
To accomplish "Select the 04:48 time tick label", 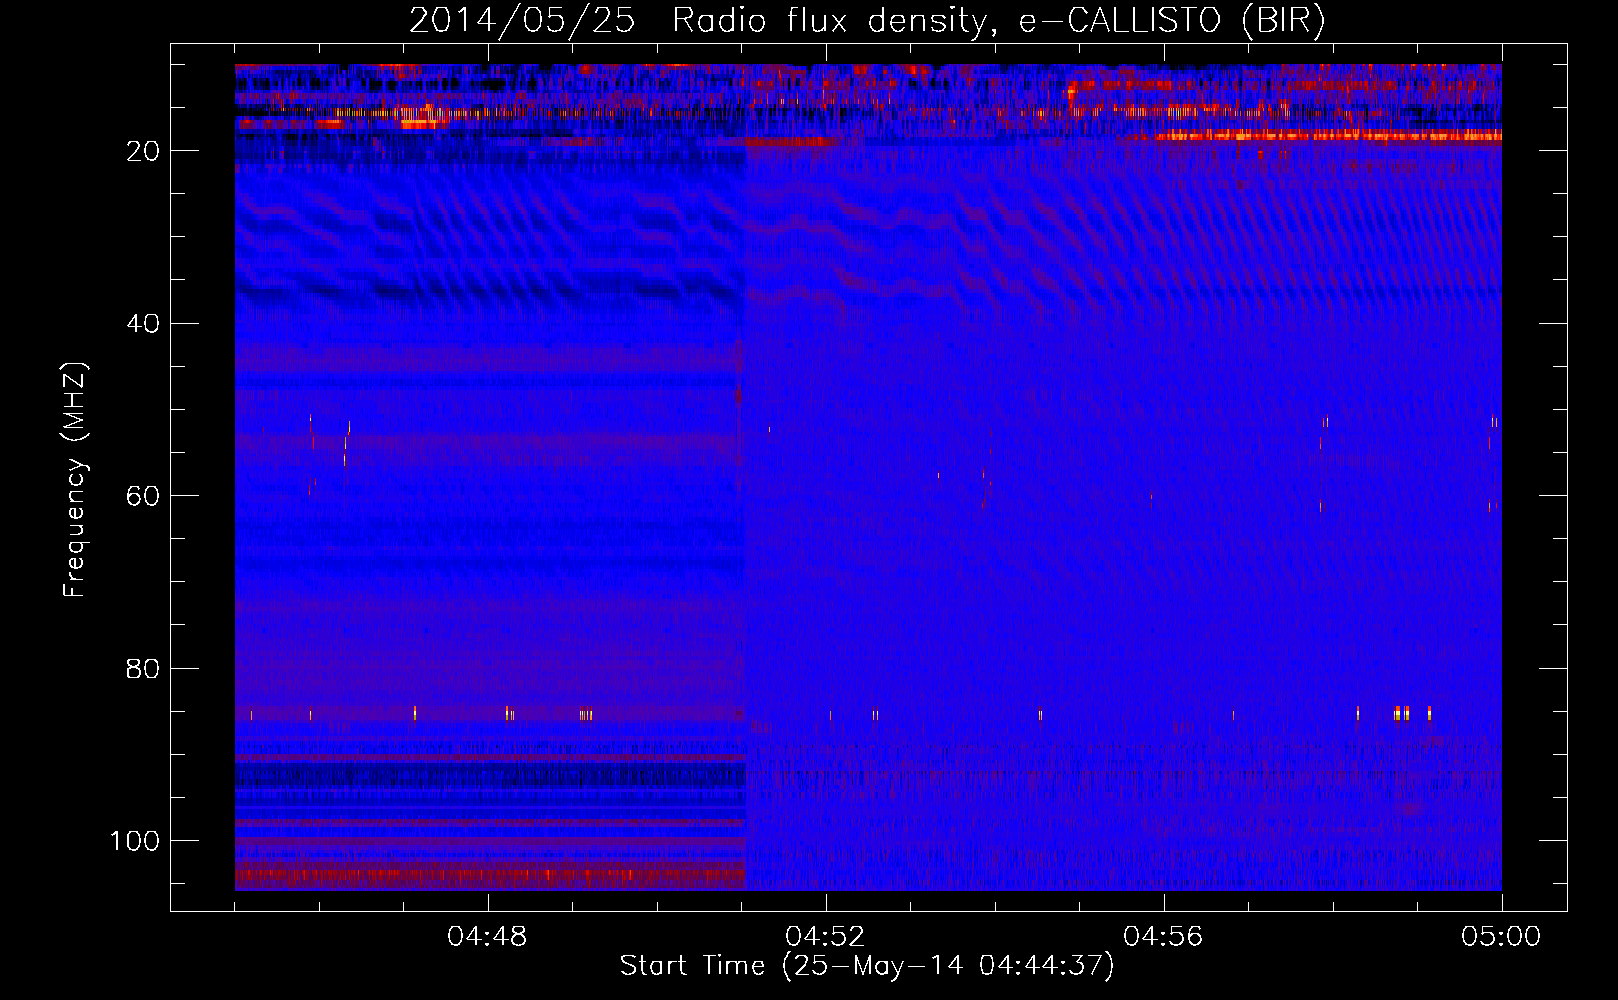I will click(487, 937).
